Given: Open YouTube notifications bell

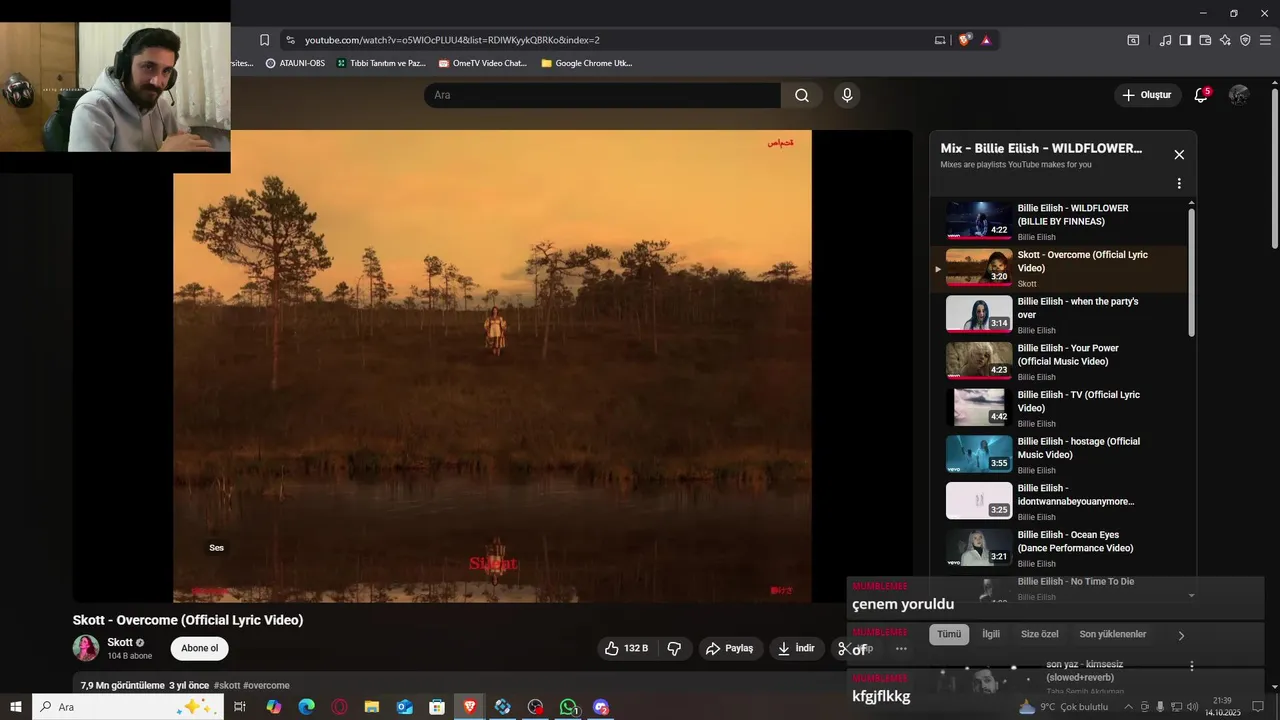Looking at the screenshot, I should 1201,95.
